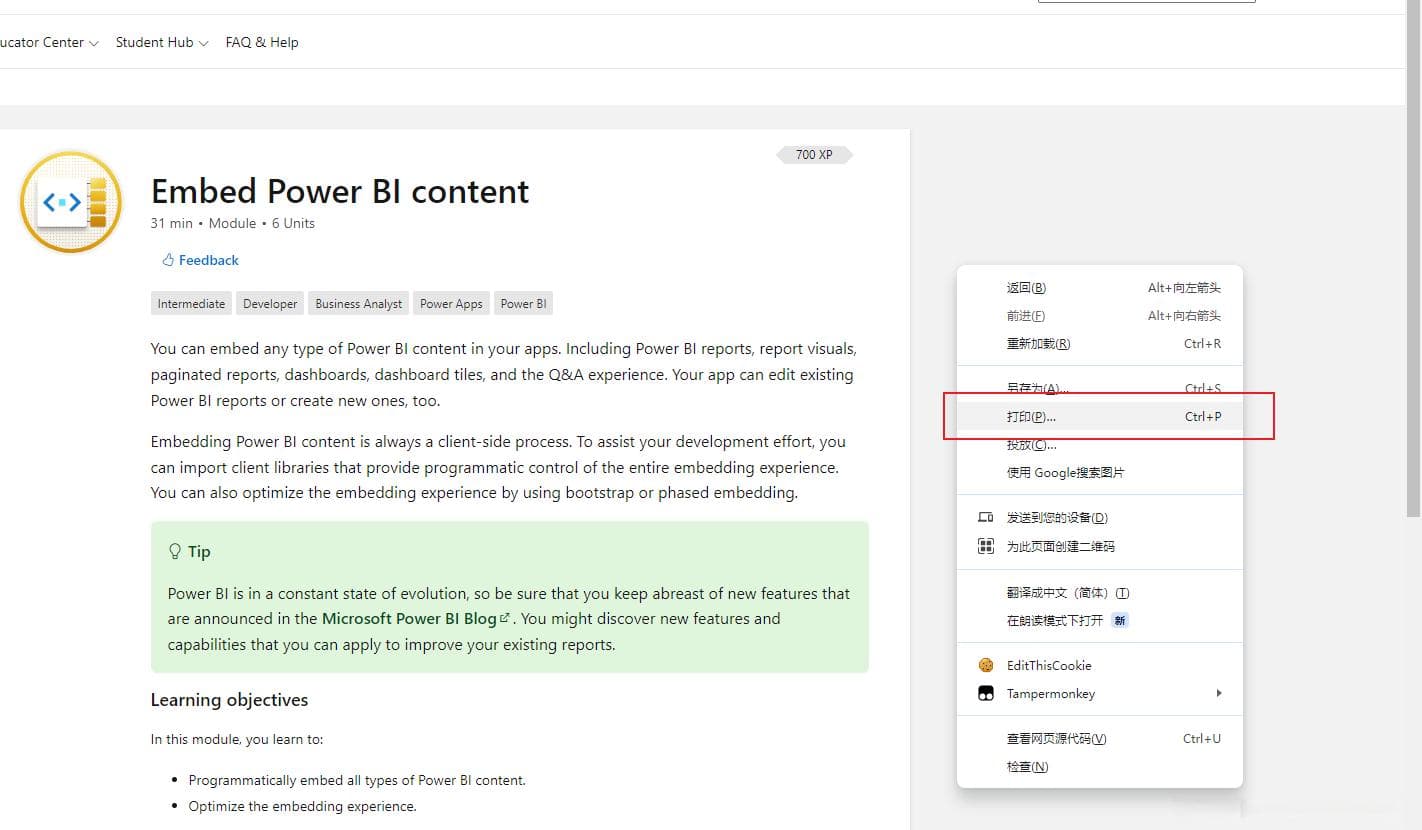Click the '31 min • Module • 6 Units' text
Screen dimensions: 1422x830
click(233, 223)
